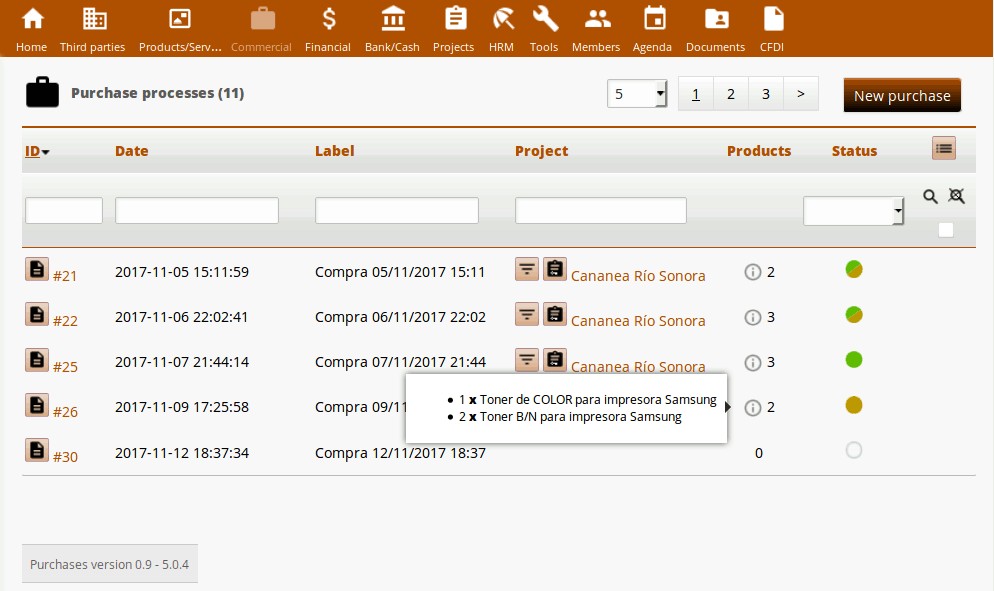The image size is (994, 591).
Task: Open the document icon for purchase #21
Action: click(36, 268)
